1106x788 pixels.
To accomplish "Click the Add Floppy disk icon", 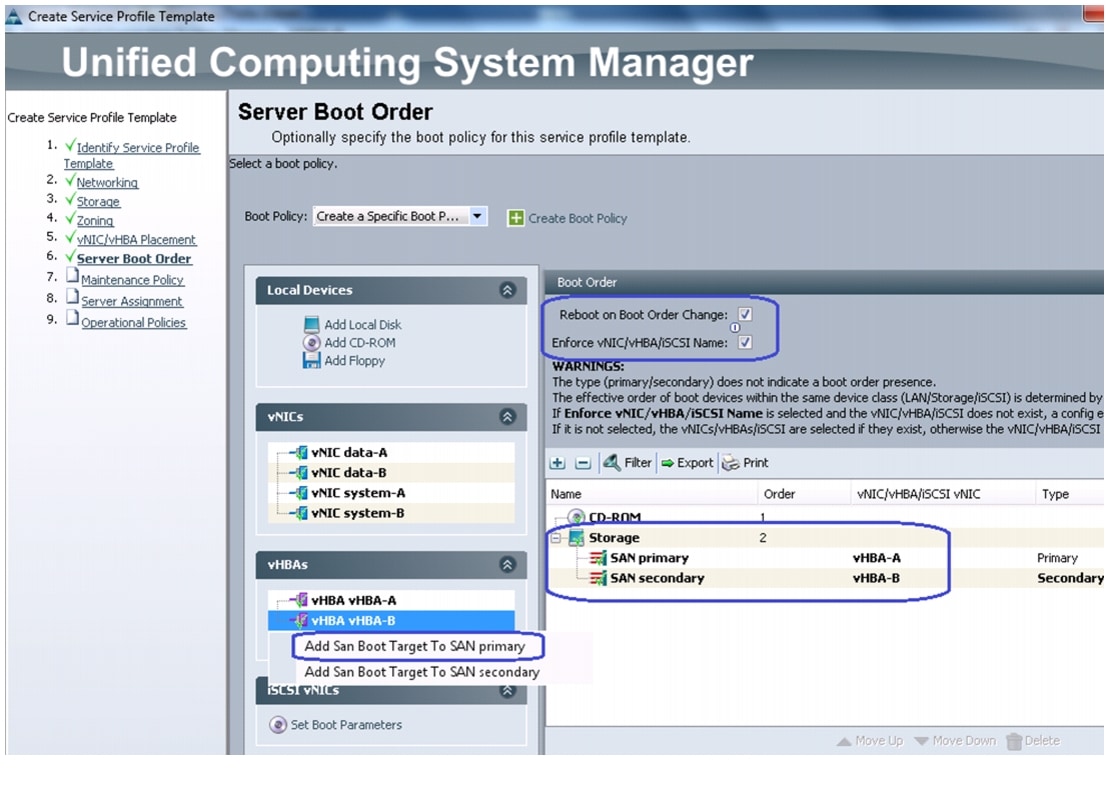I will [311, 360].
